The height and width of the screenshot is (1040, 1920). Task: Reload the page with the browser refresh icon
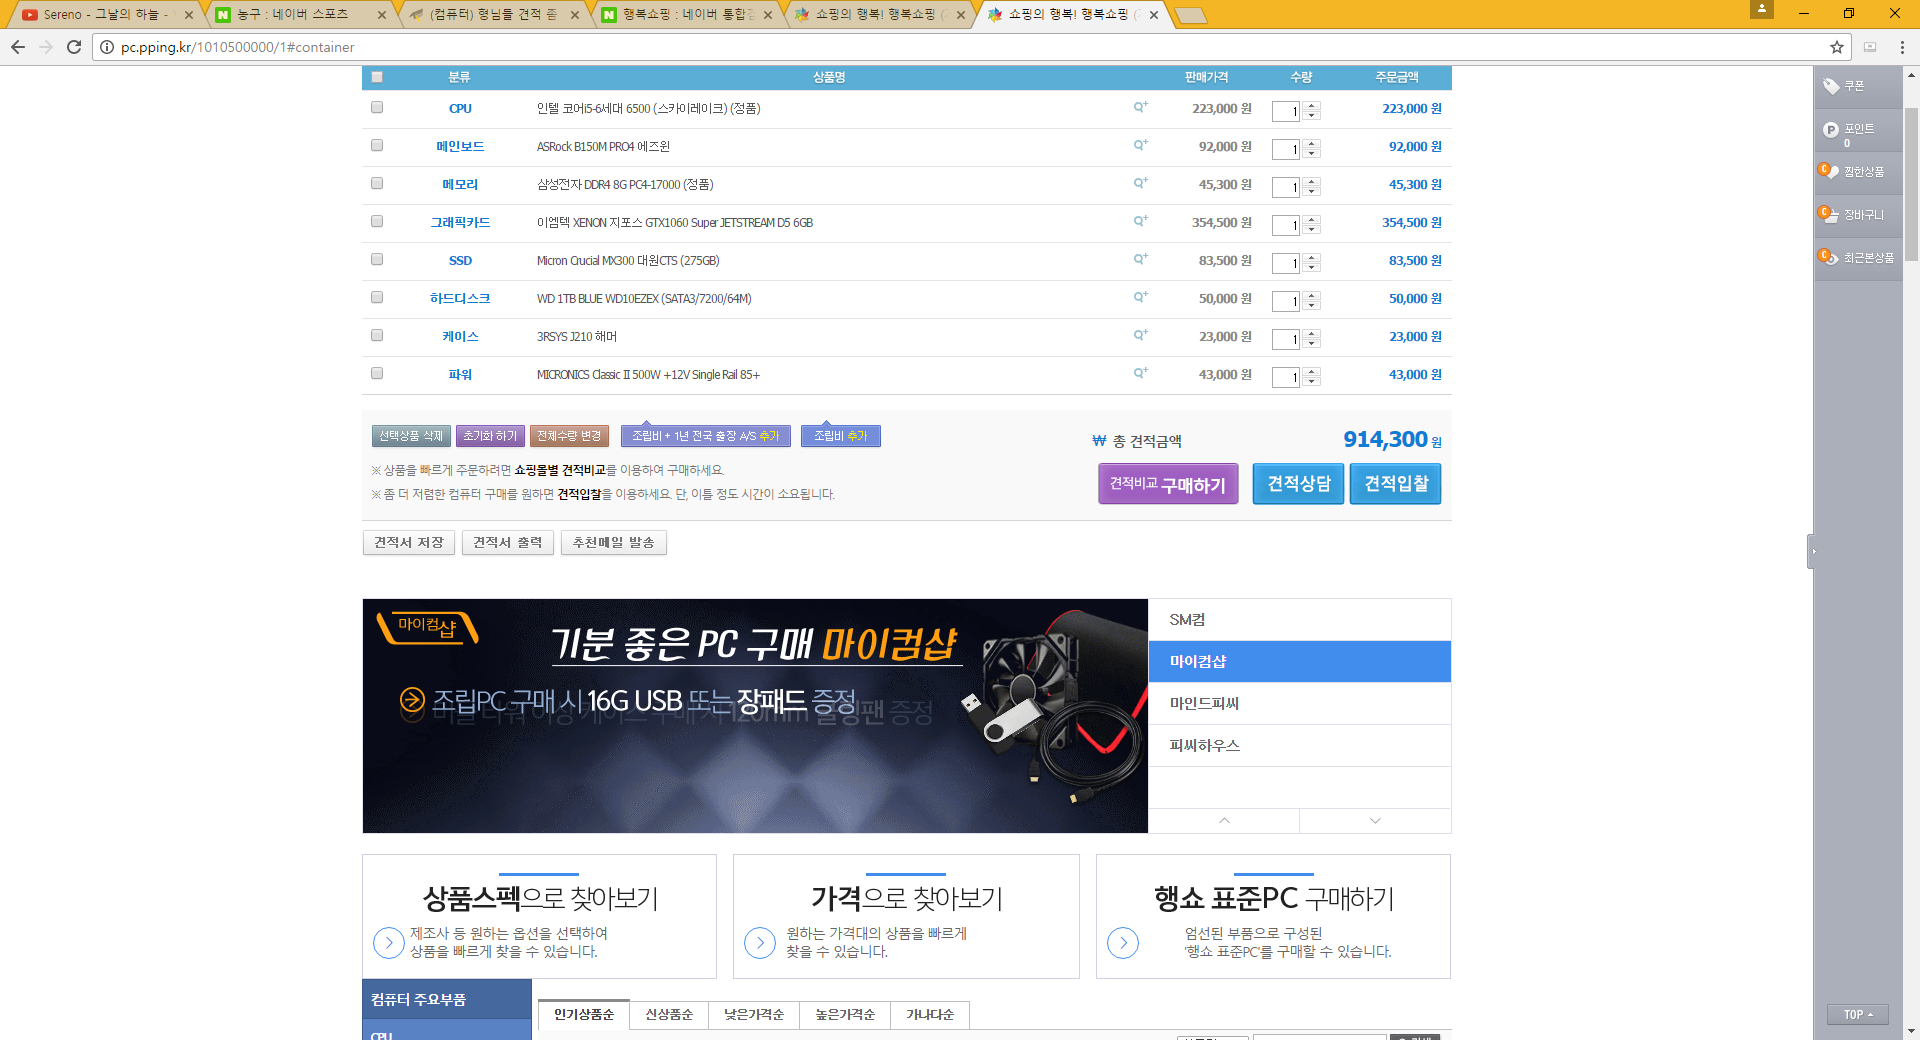pyautogui.click(x=74, y=47)
